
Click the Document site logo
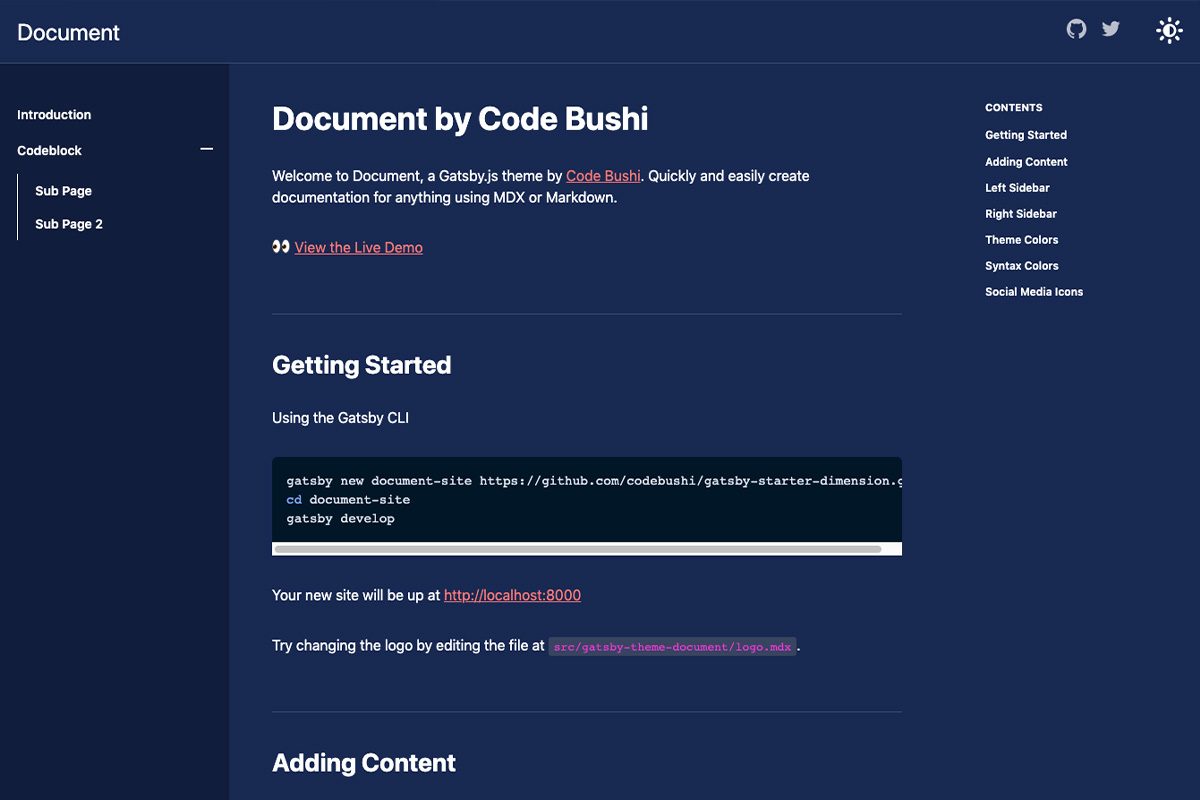68,32
